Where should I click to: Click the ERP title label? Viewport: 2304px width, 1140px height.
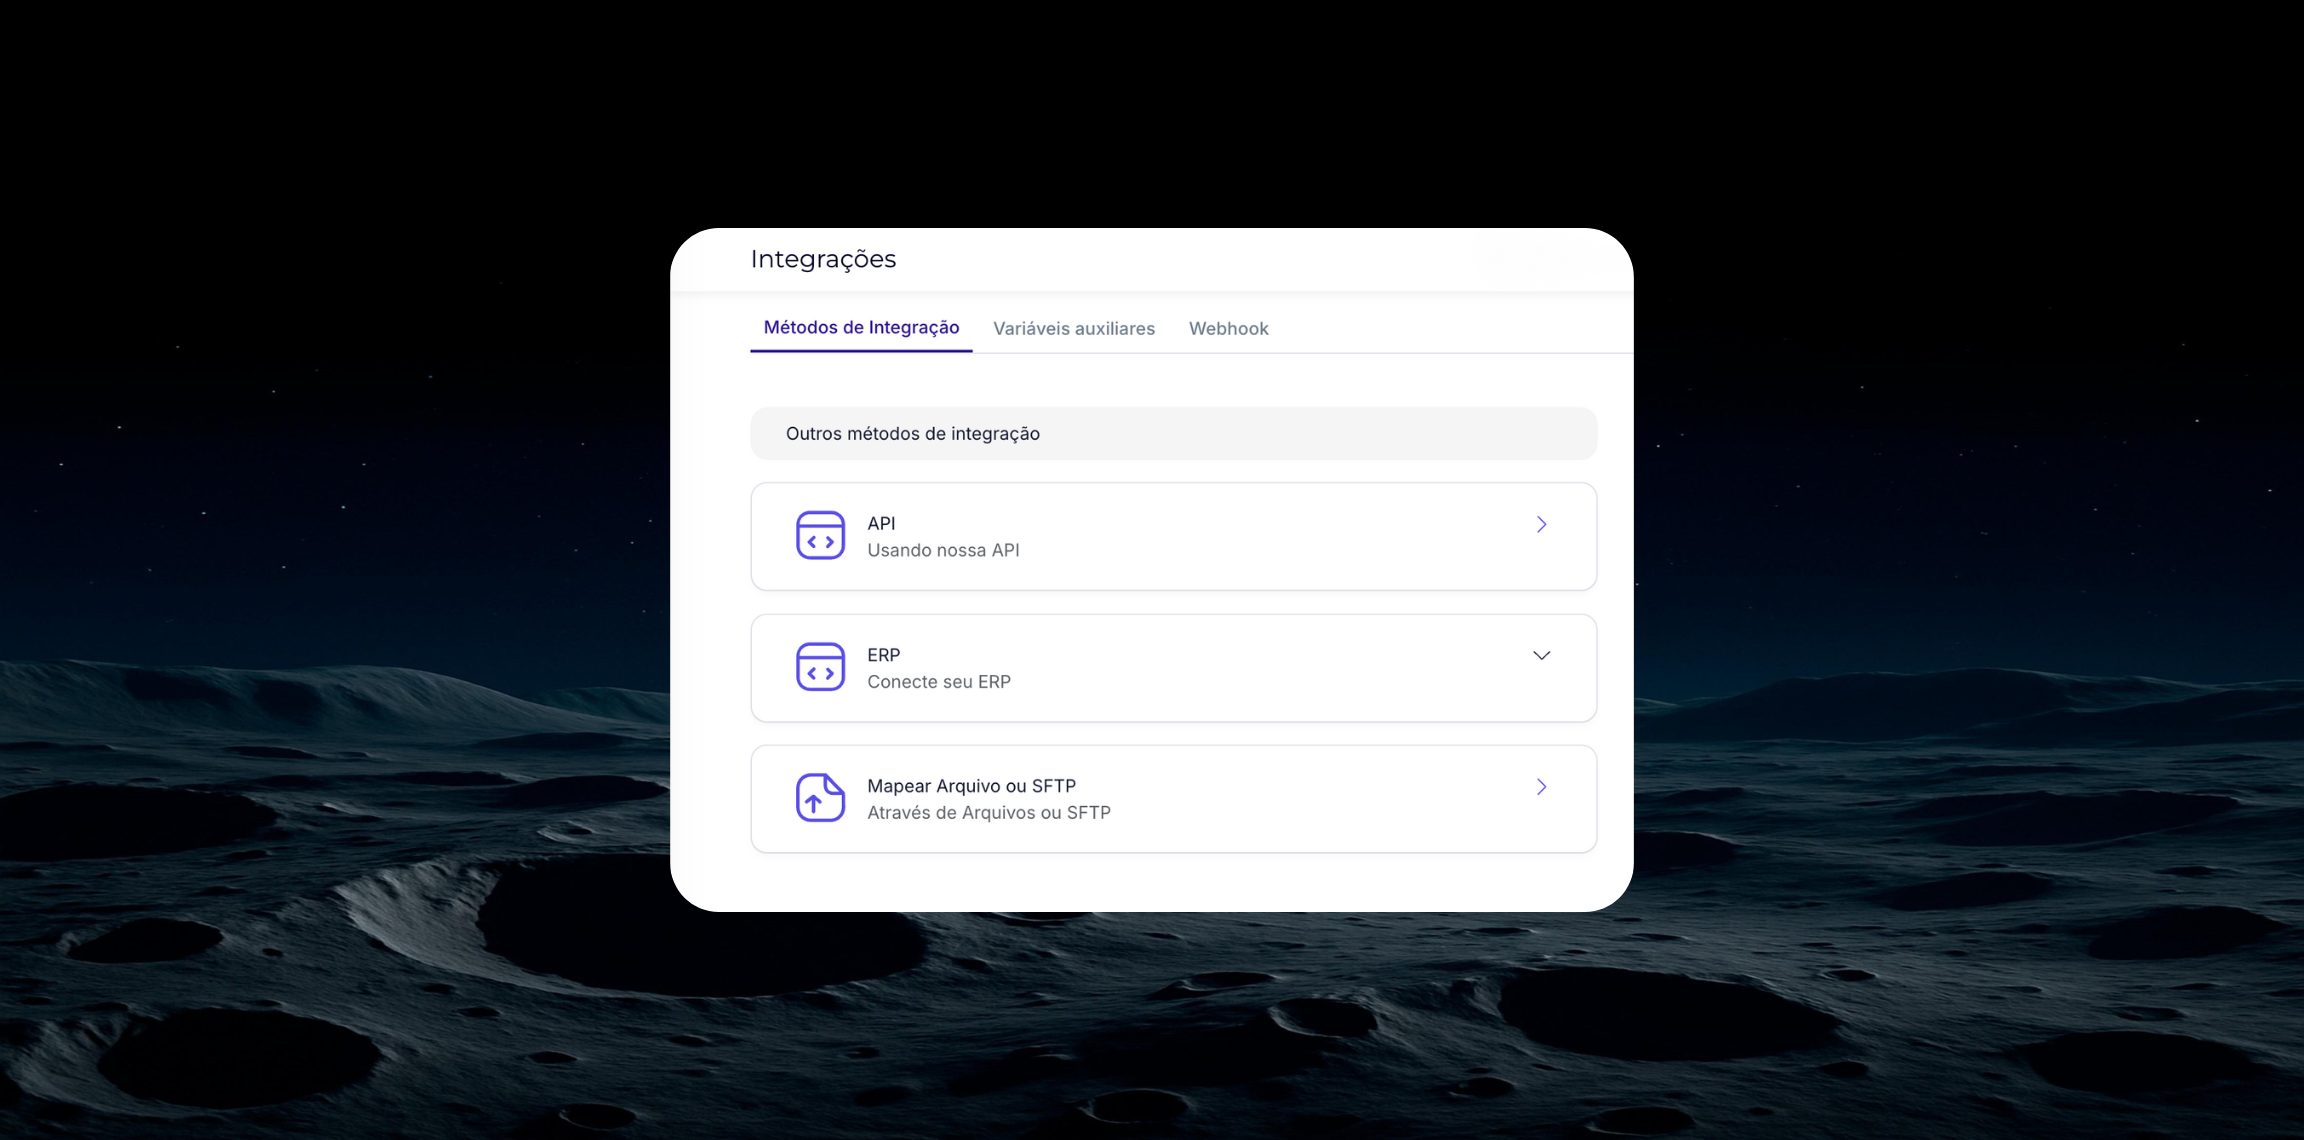pos(883,655)
